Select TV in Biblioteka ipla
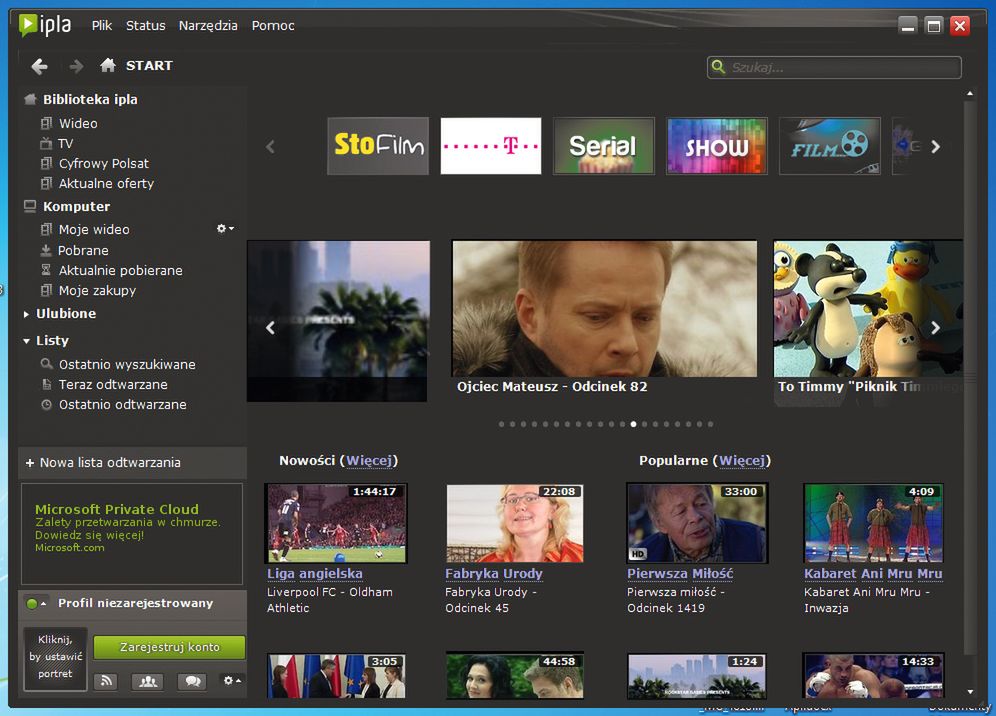 pyautogui.click(x=65, y=144)
